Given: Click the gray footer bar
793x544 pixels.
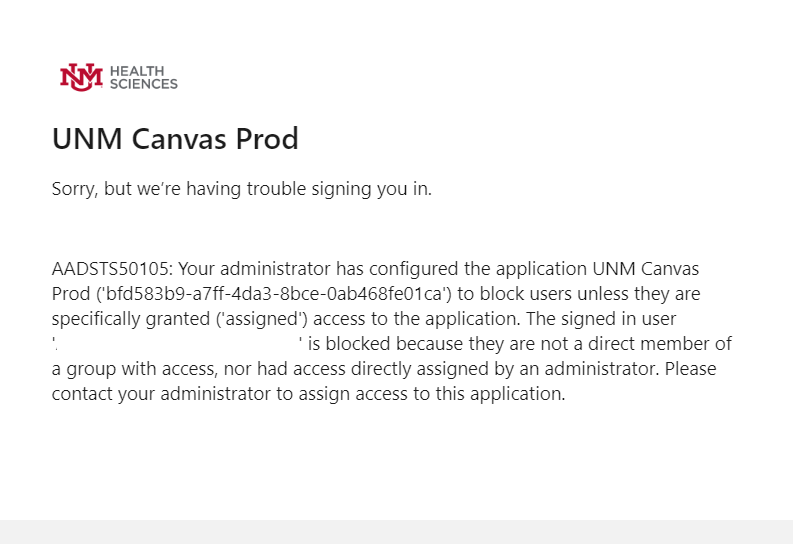Looking at the screenshot, I should [396, 532].
